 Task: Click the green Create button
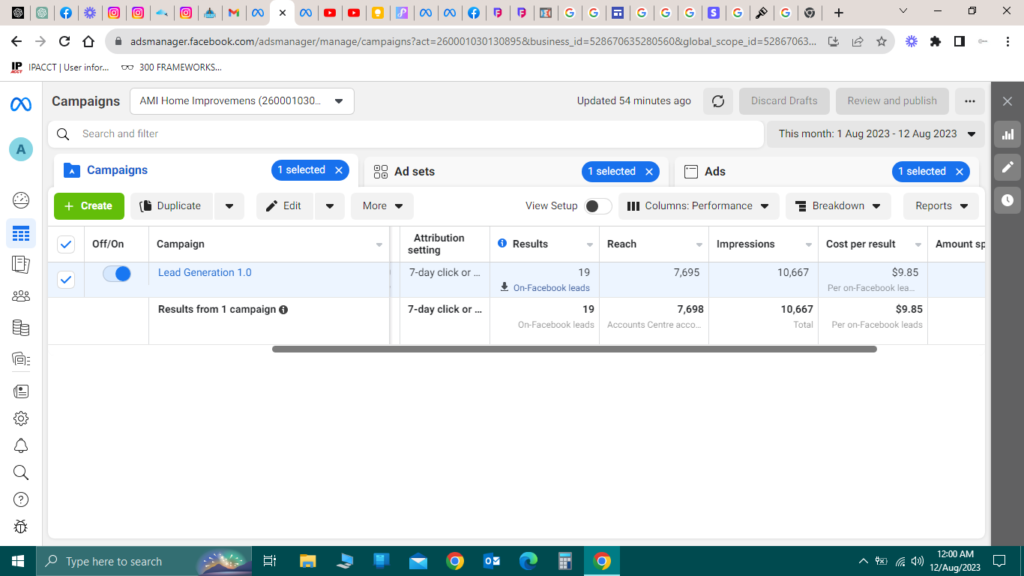click(x=89, y=206)
